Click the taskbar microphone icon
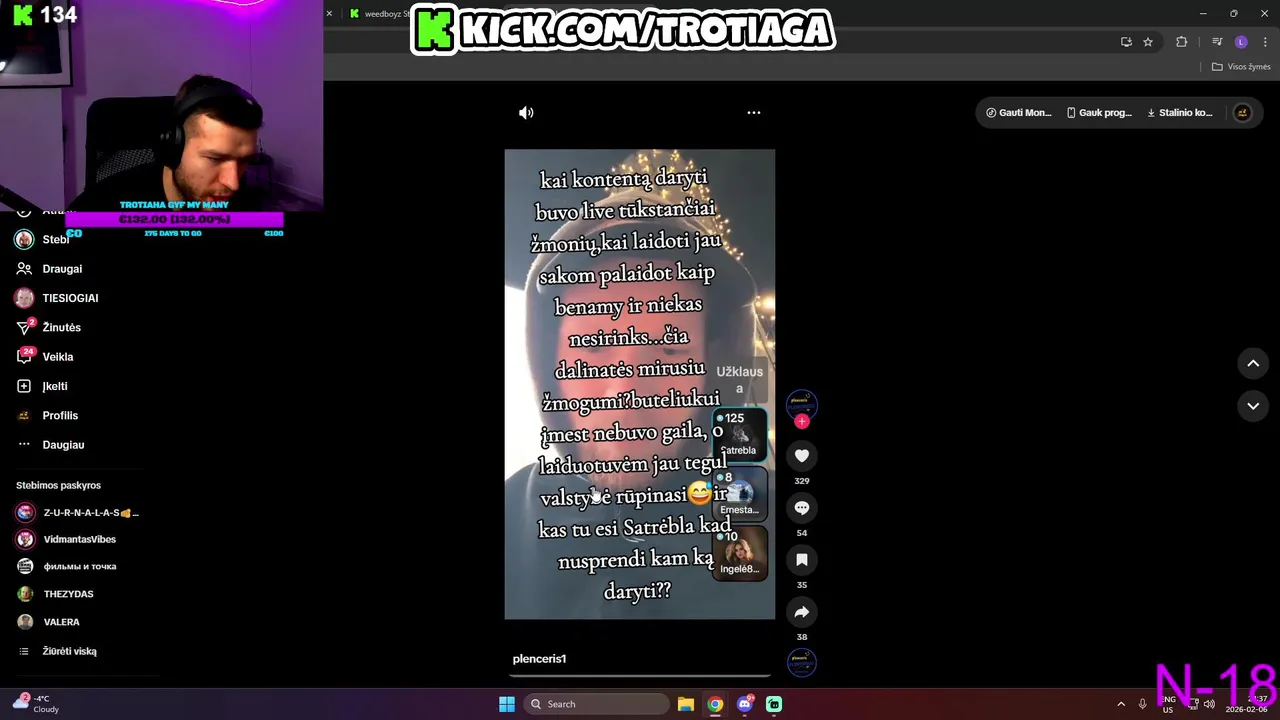Viewport: 1280px width, 720px height. pos(1143,704)
